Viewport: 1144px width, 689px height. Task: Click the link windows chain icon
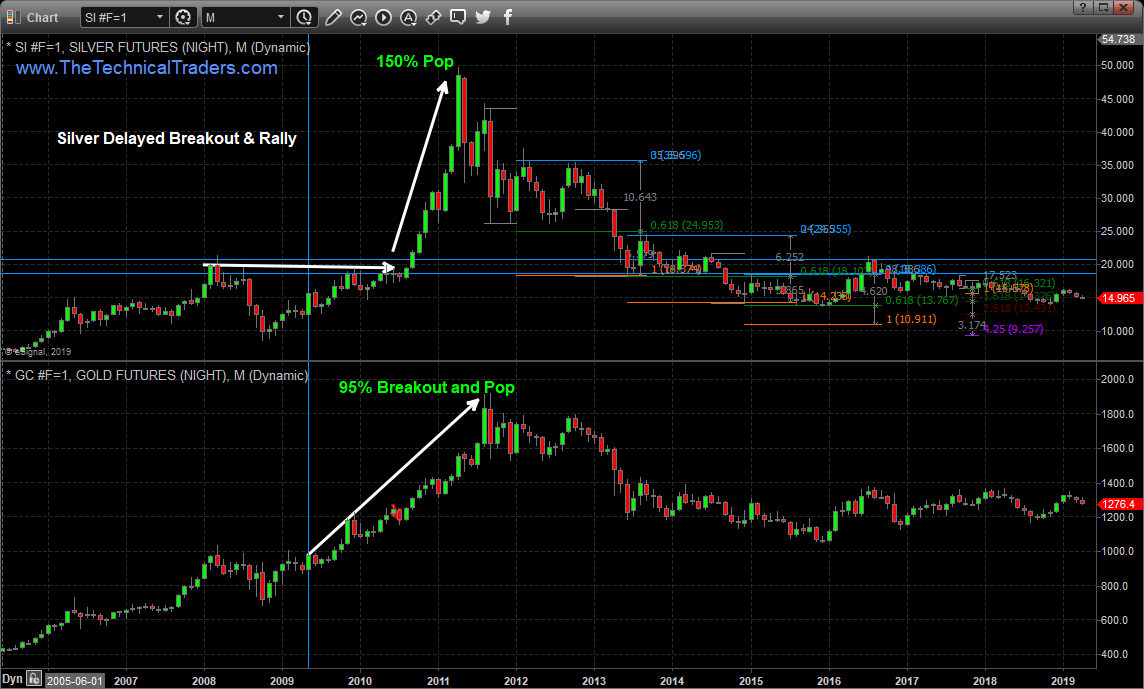[433, 17]
